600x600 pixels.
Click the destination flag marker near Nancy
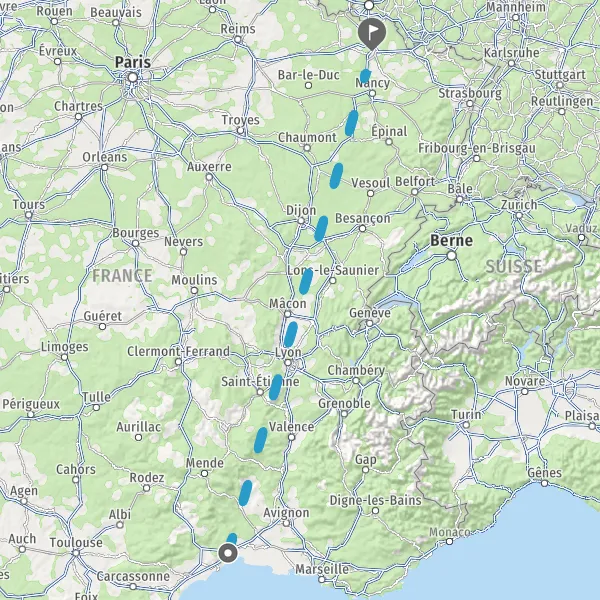pos(372,34)
